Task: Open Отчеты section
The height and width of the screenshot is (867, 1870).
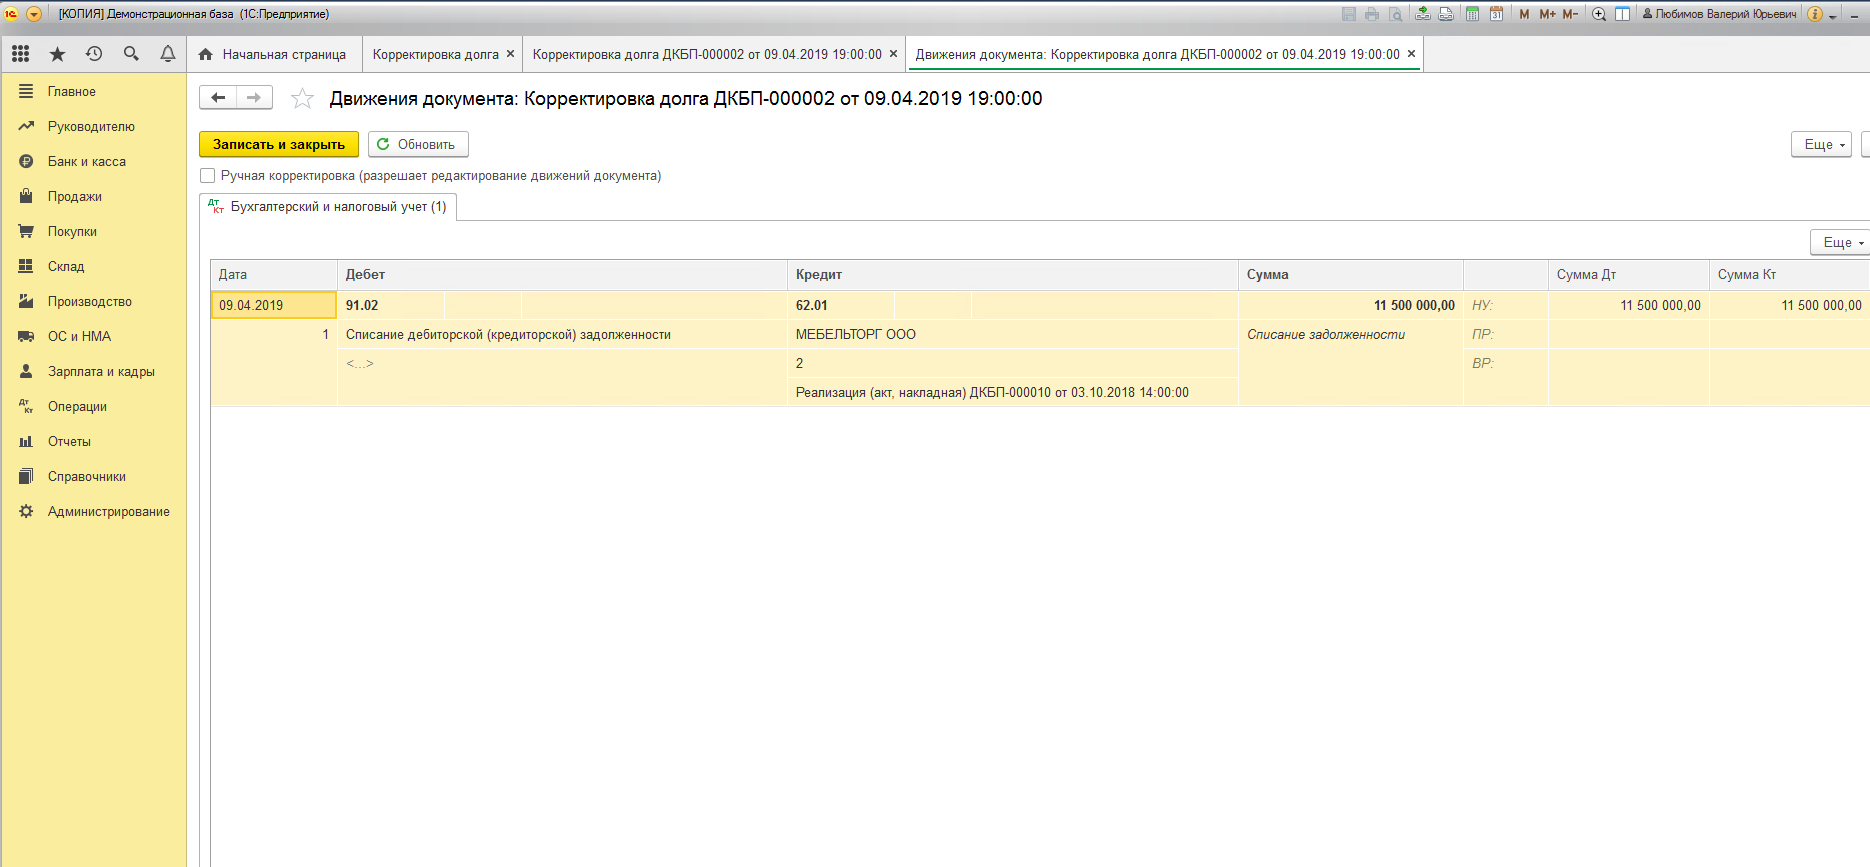Action: 93,441
